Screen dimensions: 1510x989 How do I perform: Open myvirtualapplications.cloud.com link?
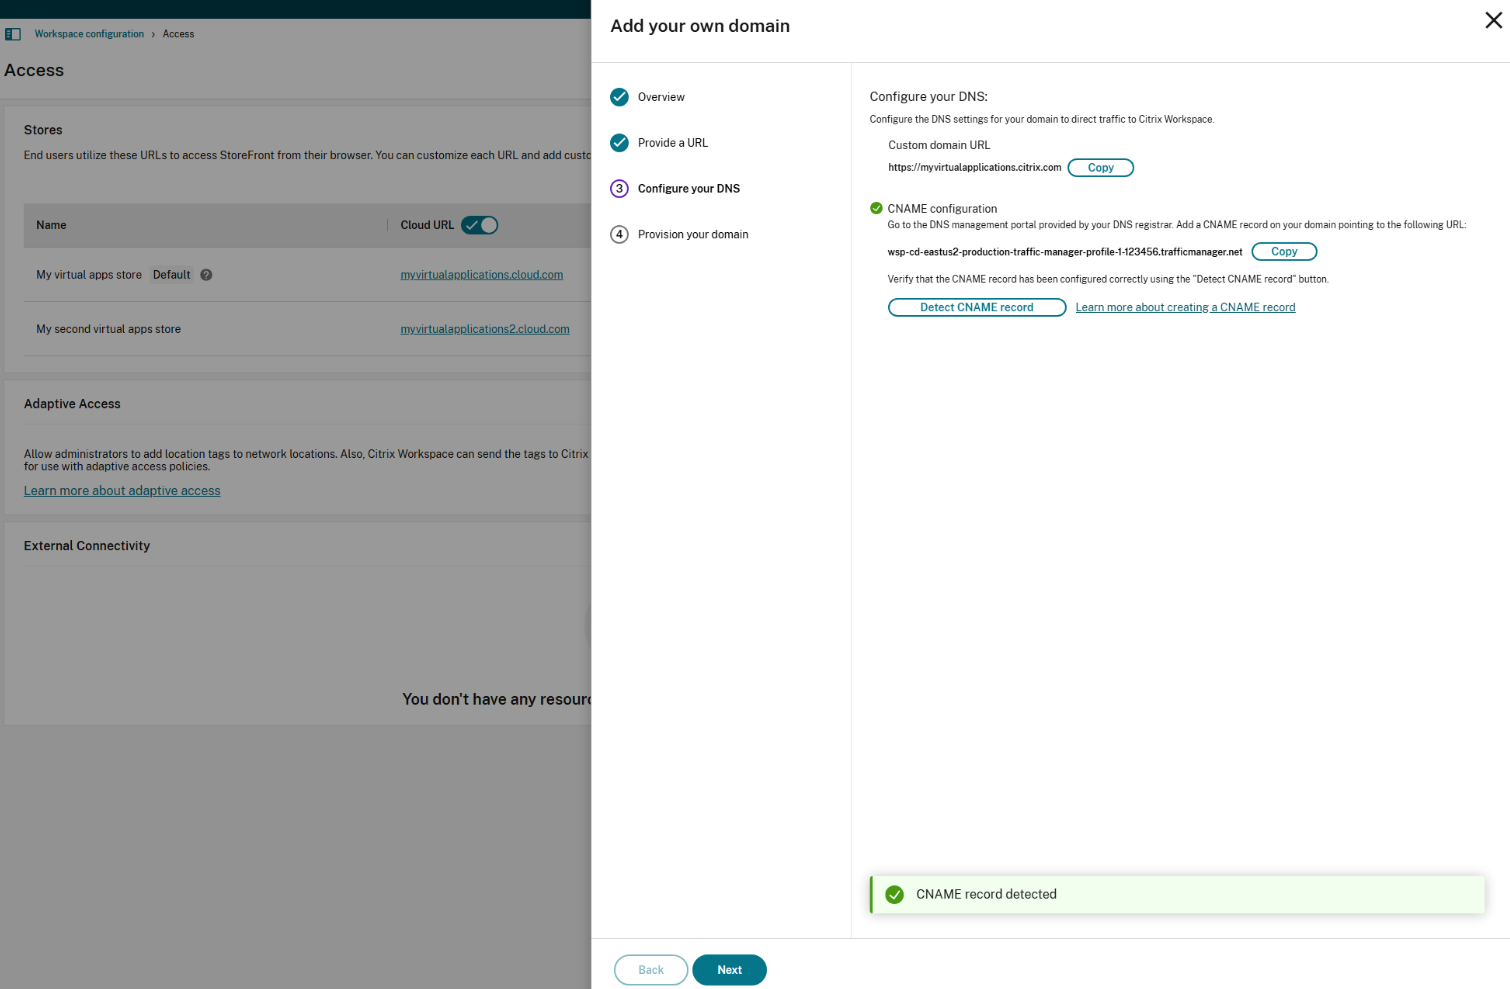point(482,275)
